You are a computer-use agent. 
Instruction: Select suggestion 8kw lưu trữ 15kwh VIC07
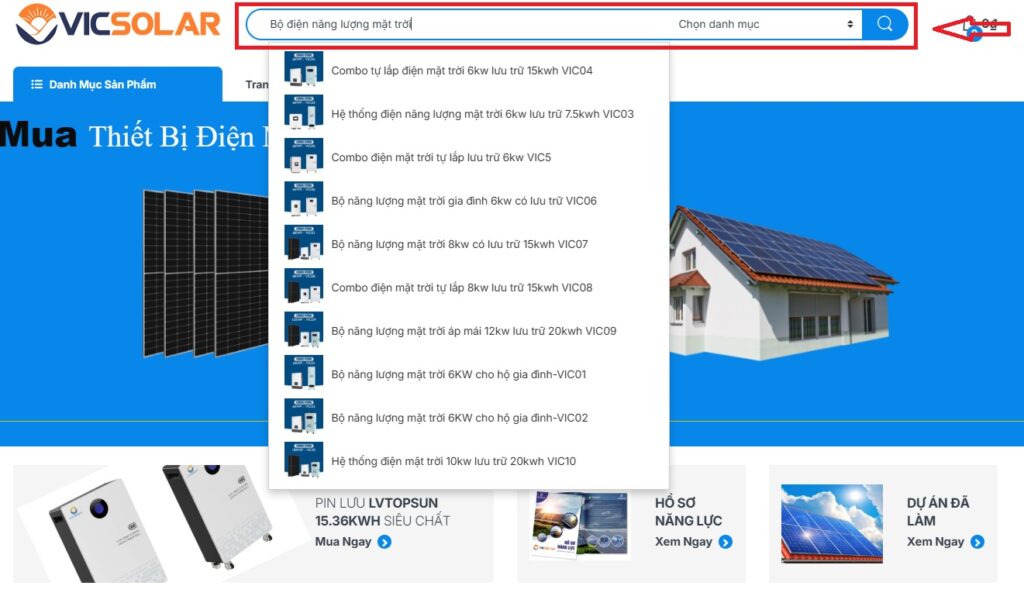click(x=459, y=244)
